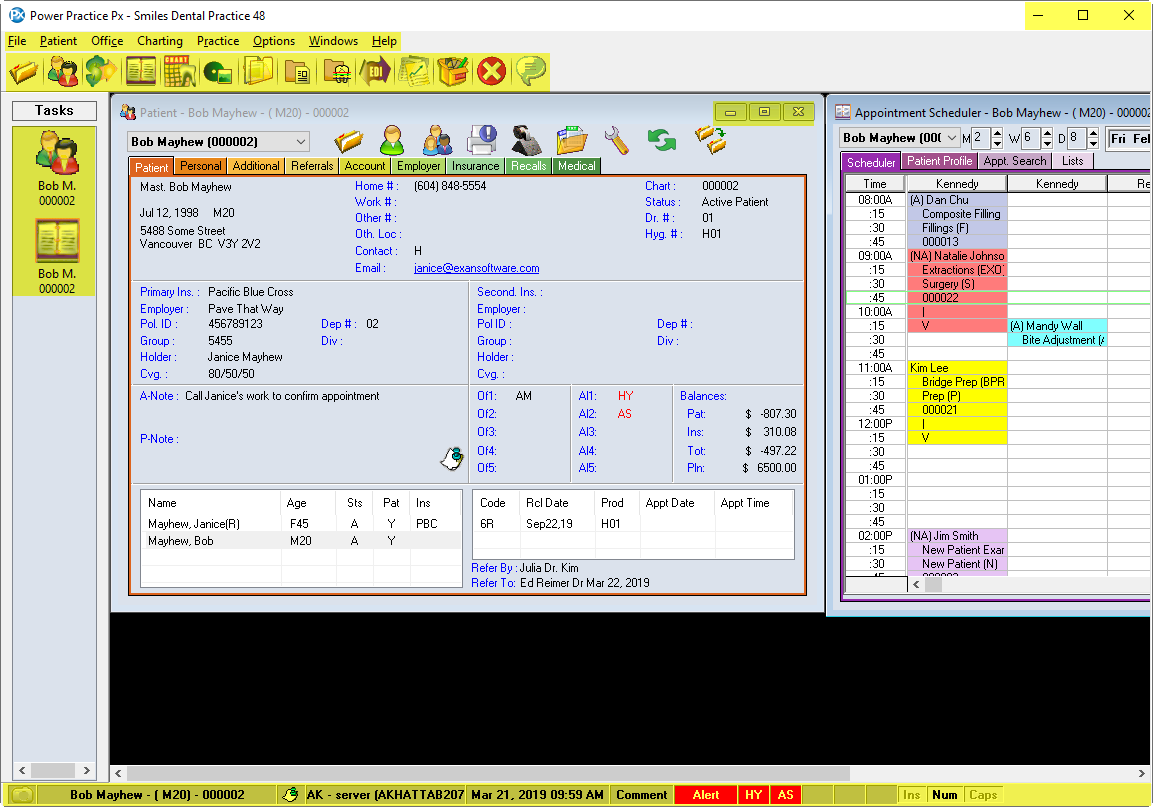Click the green refresh arrows icon
The width and height of the screenshot is (1153, 807).
point(661,140)
